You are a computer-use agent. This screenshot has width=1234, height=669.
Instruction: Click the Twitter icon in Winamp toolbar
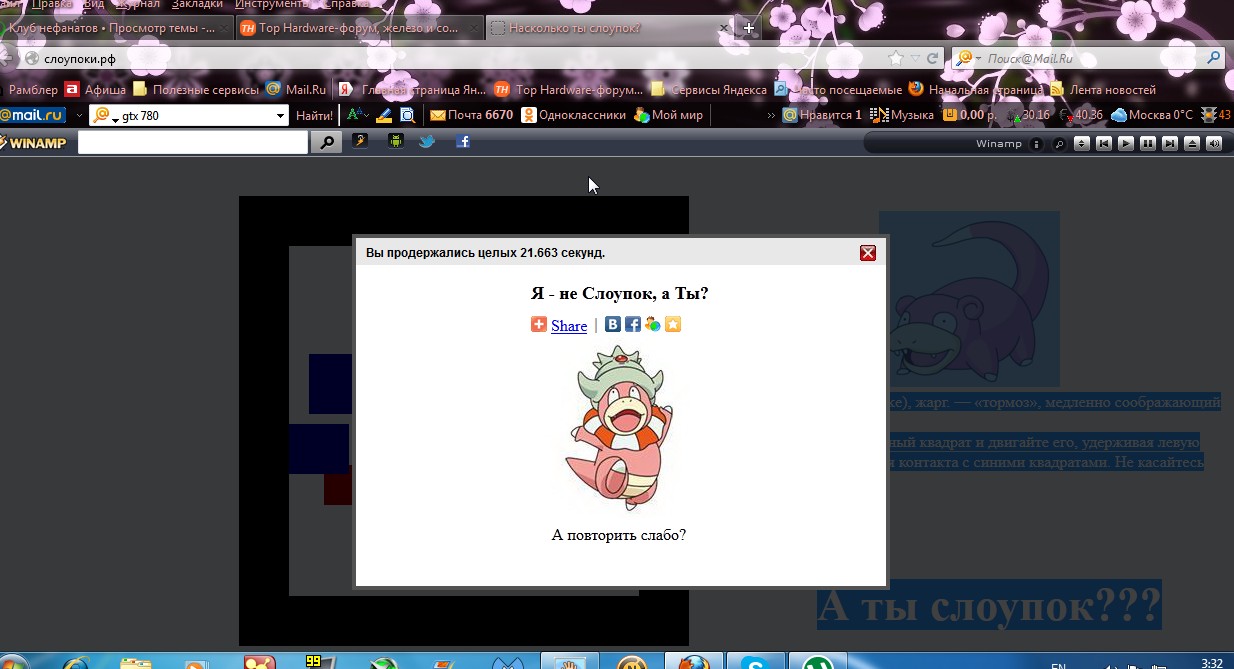point(427,142)
